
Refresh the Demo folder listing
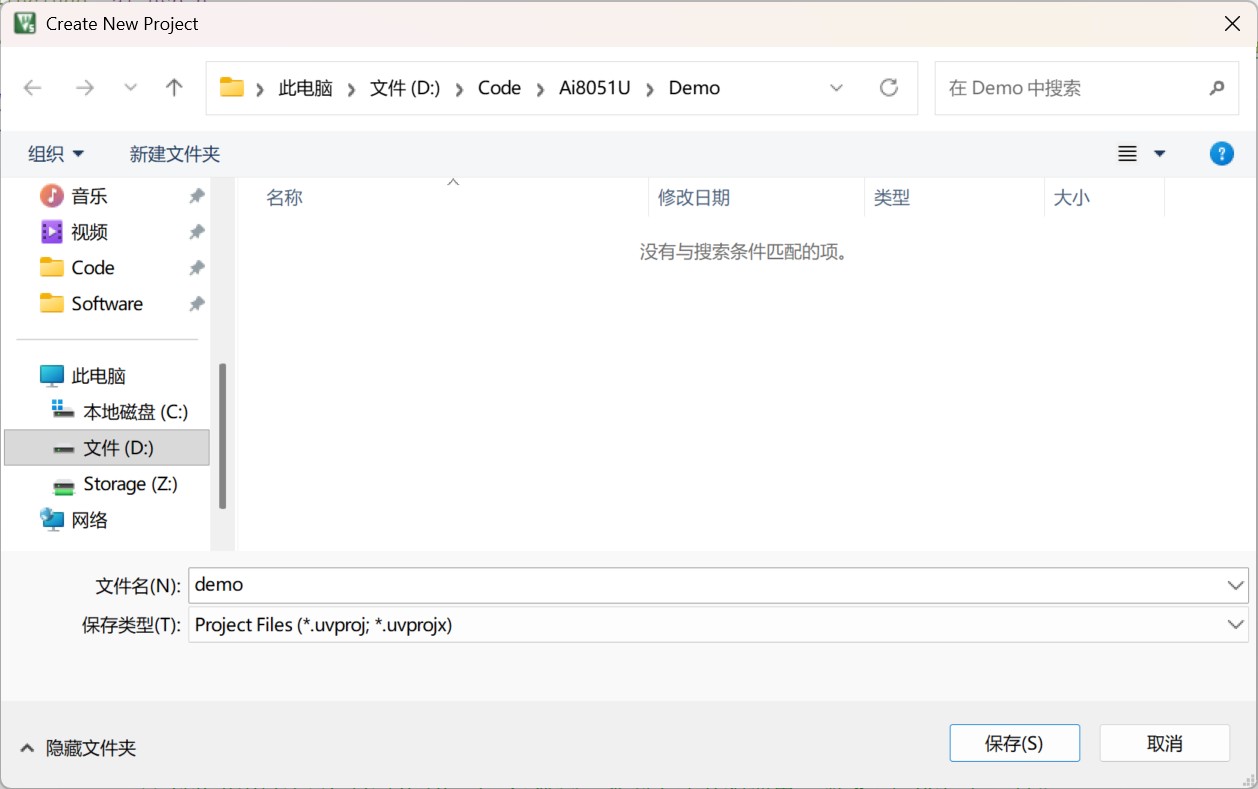point(889,88)
